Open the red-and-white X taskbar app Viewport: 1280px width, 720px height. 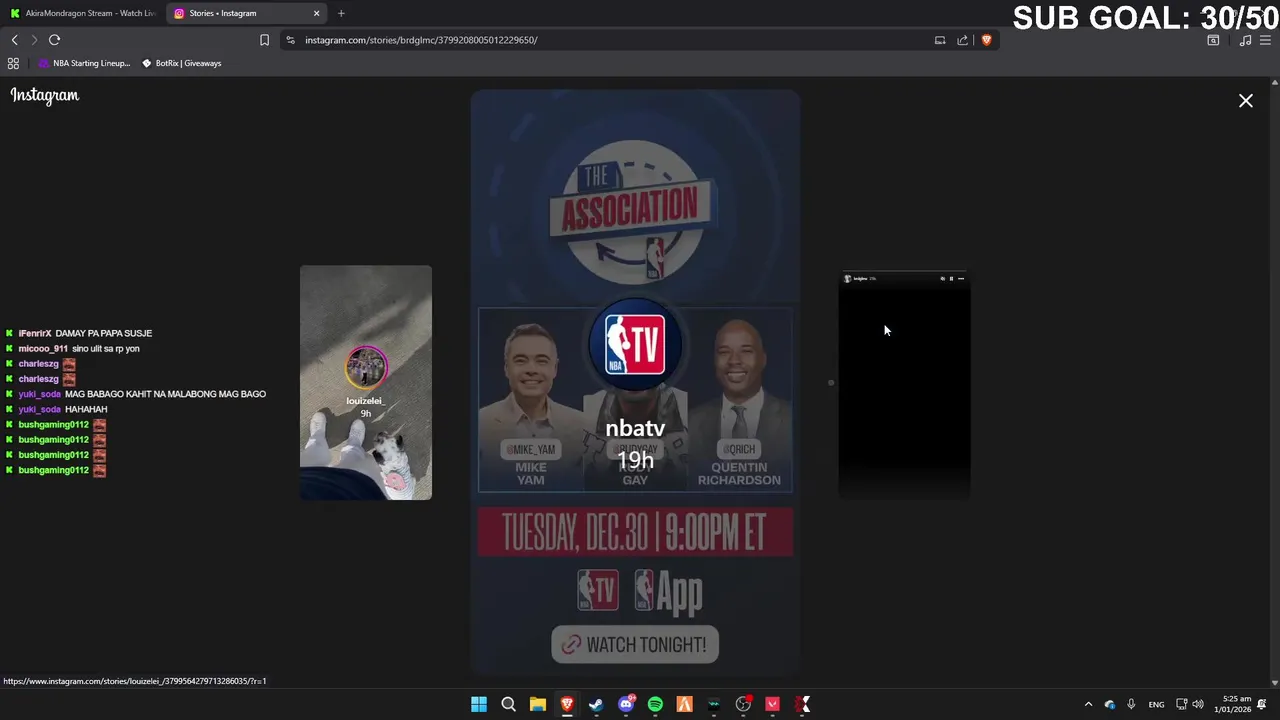tap(802, 704)
